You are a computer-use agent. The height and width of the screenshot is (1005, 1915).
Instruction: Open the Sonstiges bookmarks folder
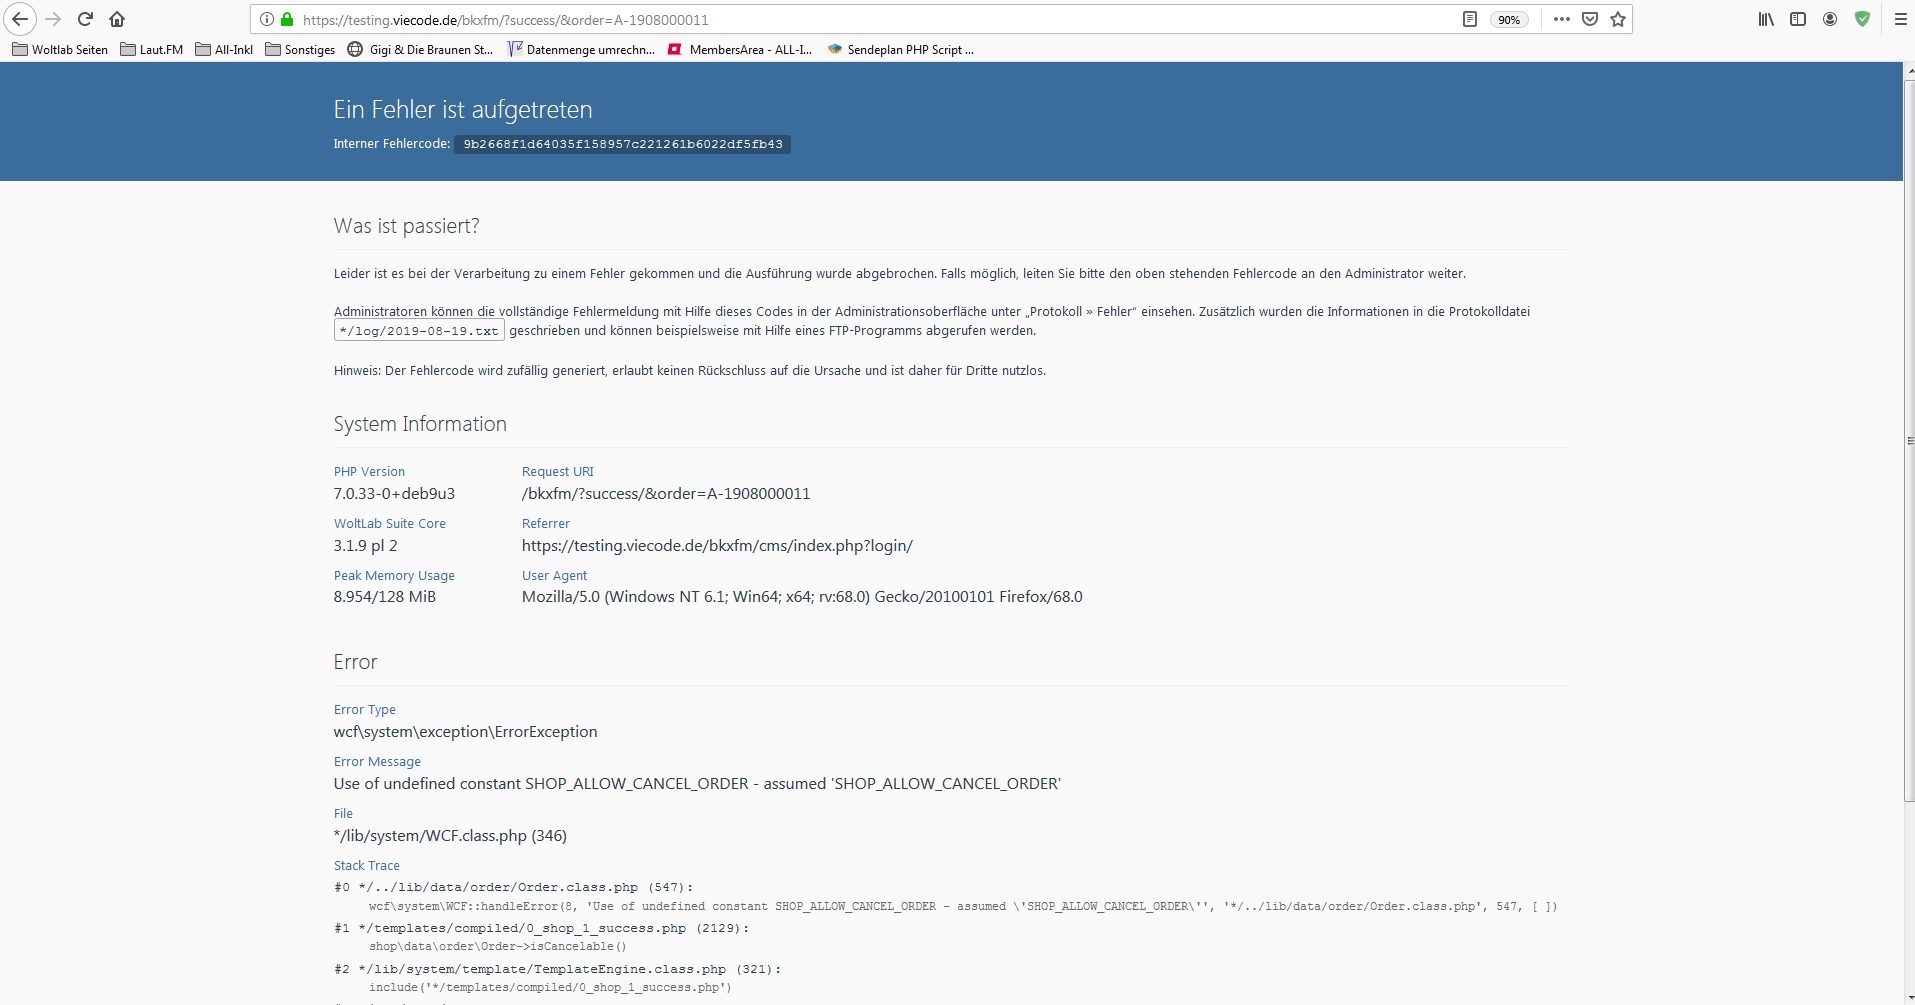tap(300, 49)
